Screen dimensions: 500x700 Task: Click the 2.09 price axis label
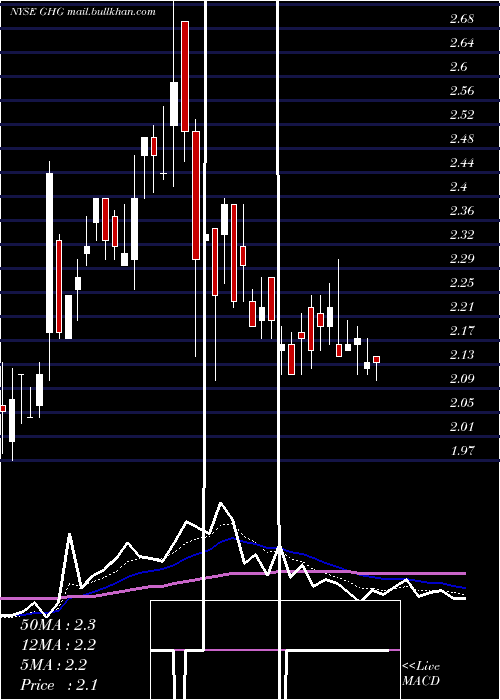462,379
